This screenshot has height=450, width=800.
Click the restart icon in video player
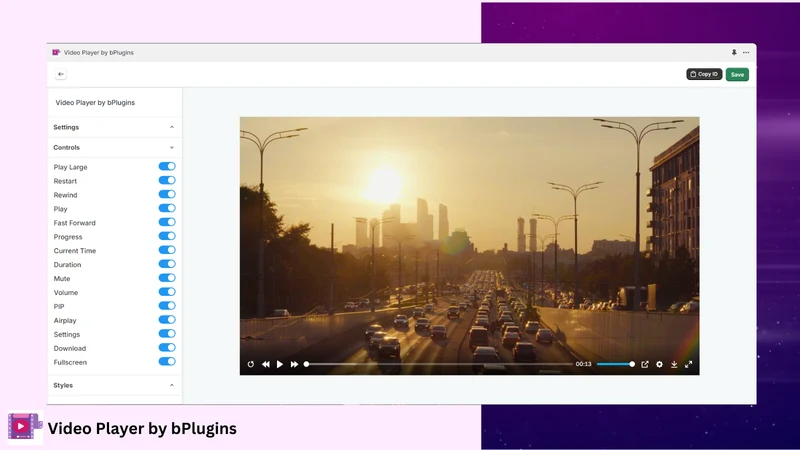251,364
